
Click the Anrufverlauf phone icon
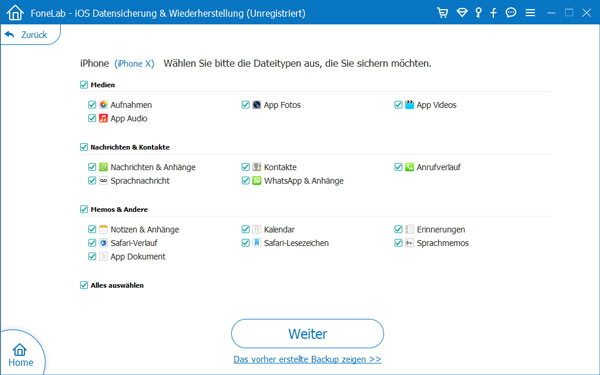pos(409,167)
